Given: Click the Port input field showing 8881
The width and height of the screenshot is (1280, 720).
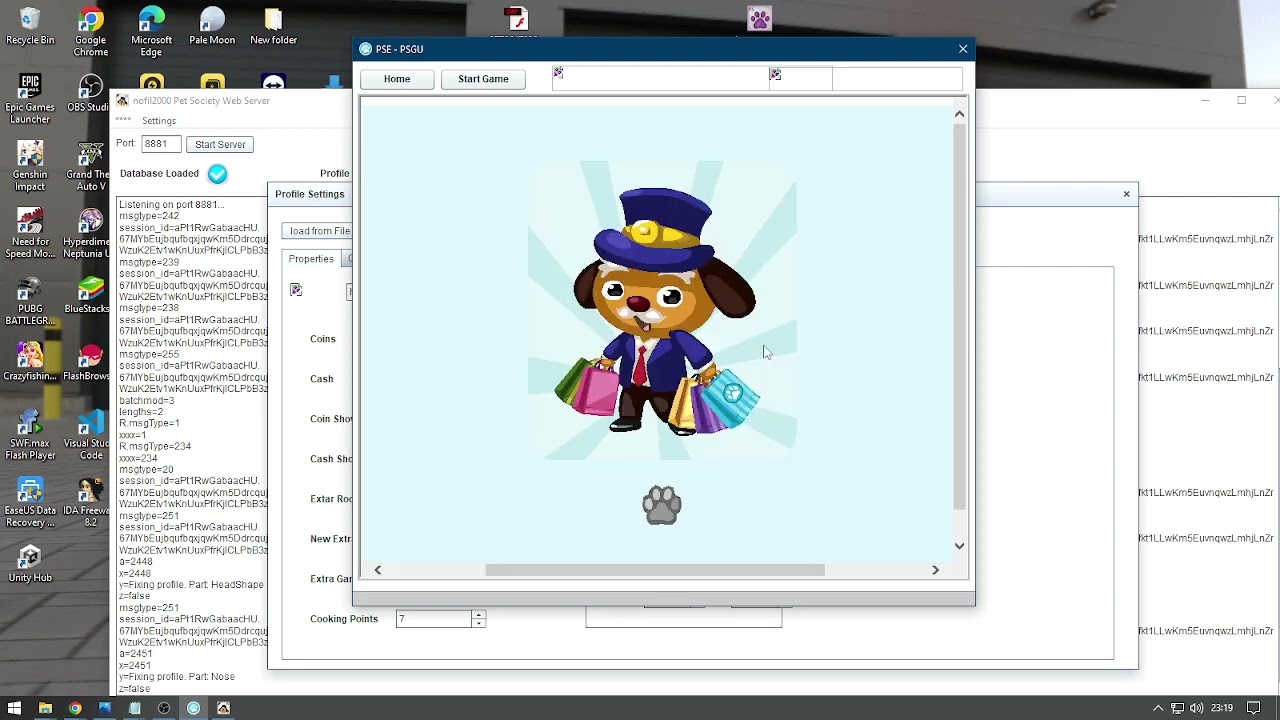Looking at the screenshot, I should pyautogui.click(x=161, y=144).
